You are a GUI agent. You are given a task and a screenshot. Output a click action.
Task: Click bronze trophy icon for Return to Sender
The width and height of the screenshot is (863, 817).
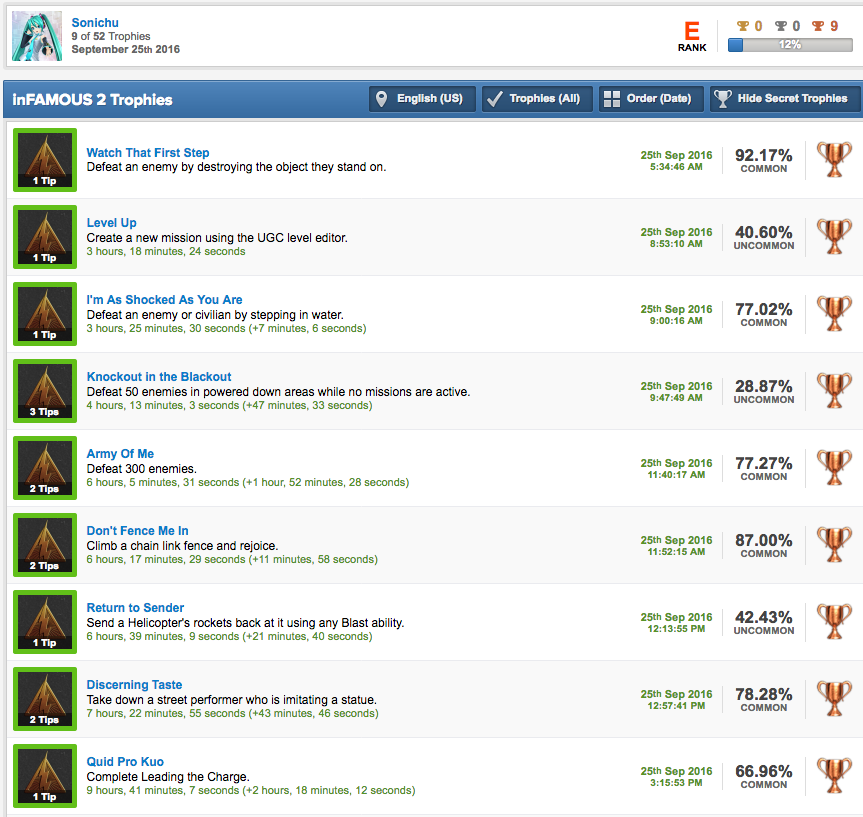point(834,622)
